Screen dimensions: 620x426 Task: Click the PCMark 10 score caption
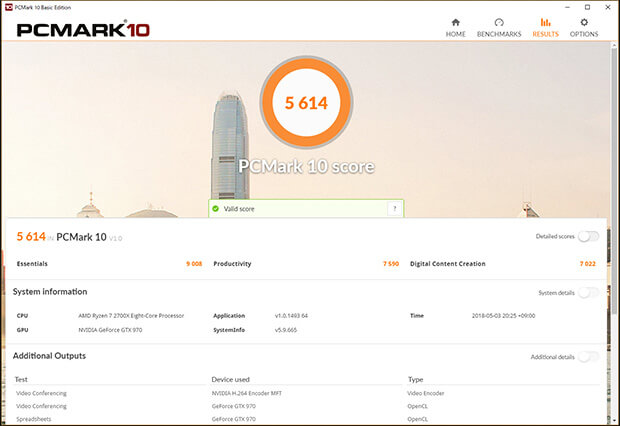(x=306, y=166)
